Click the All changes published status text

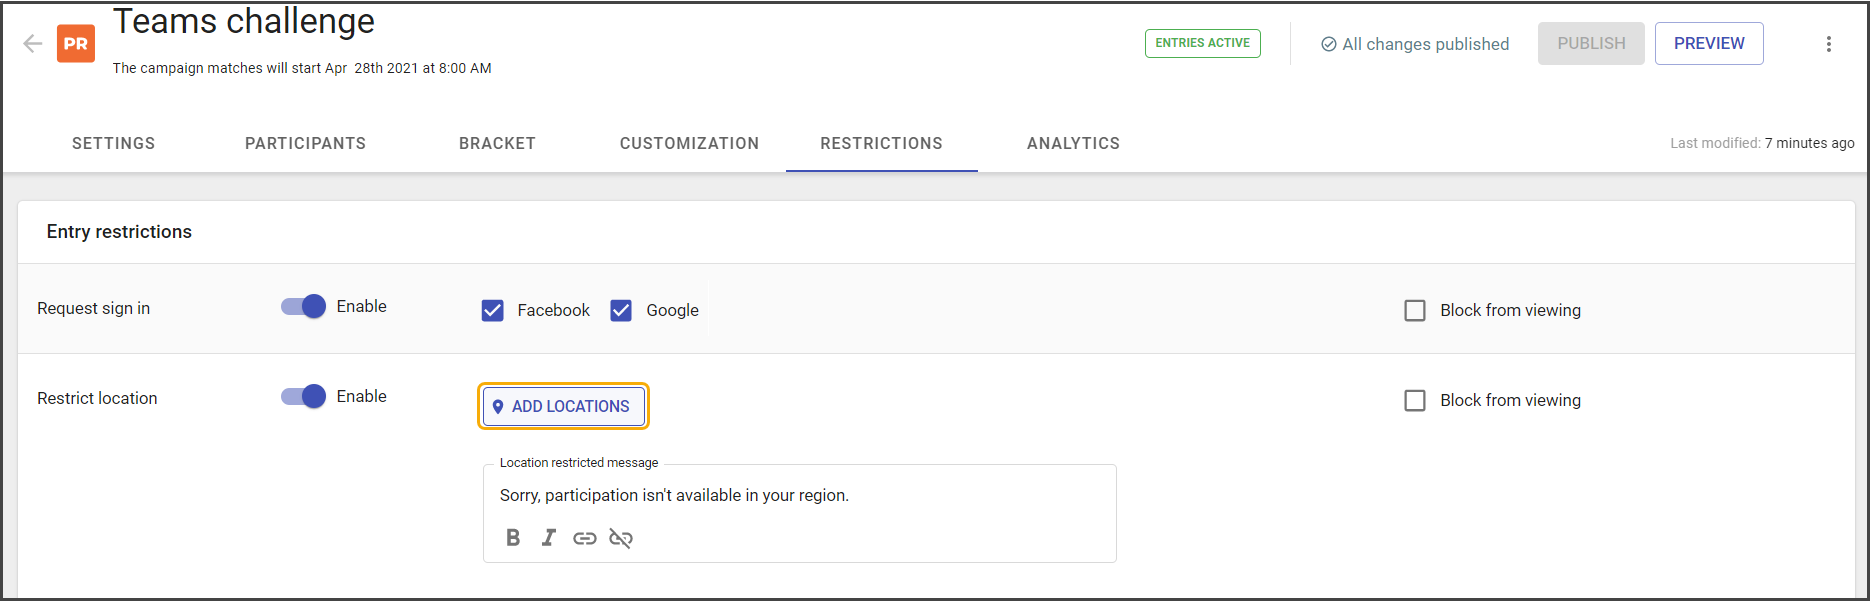tap(1426, 44)
